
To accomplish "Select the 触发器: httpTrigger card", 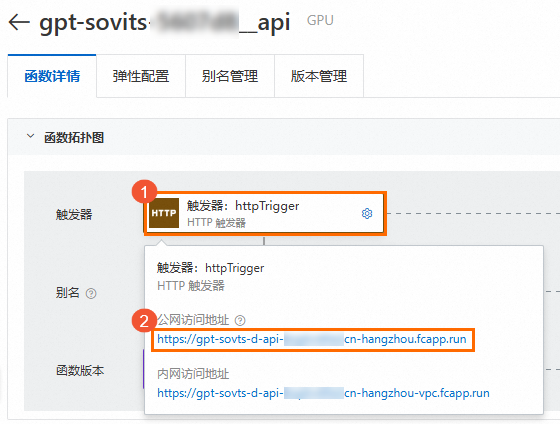I will 265,213.
